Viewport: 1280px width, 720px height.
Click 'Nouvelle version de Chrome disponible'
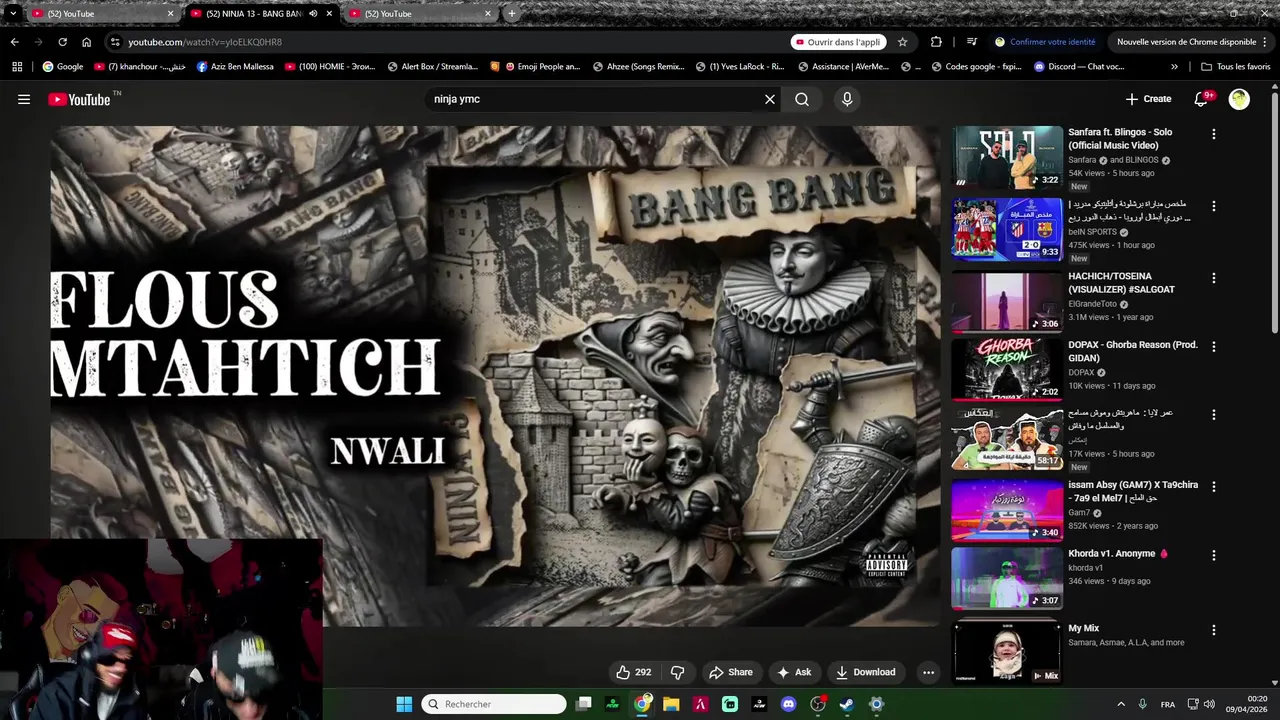(1186, 42)
